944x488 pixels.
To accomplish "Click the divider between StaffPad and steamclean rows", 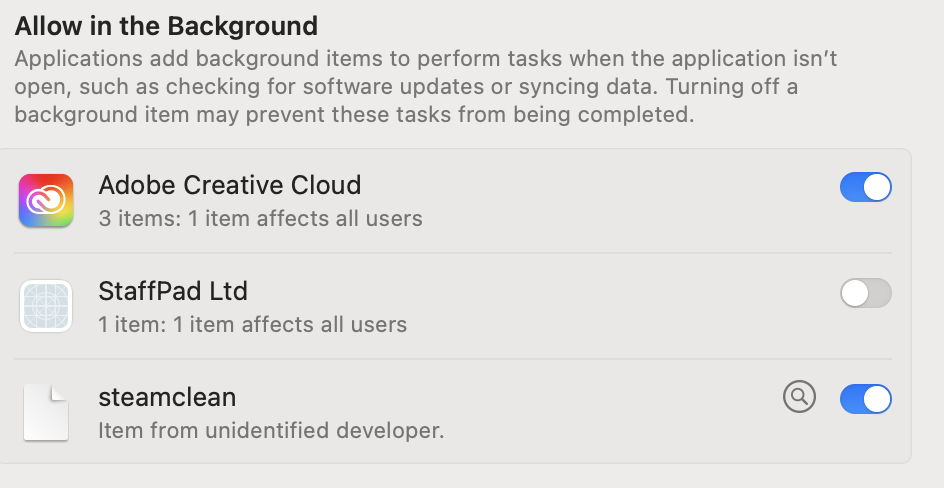I will pos(460,359).
